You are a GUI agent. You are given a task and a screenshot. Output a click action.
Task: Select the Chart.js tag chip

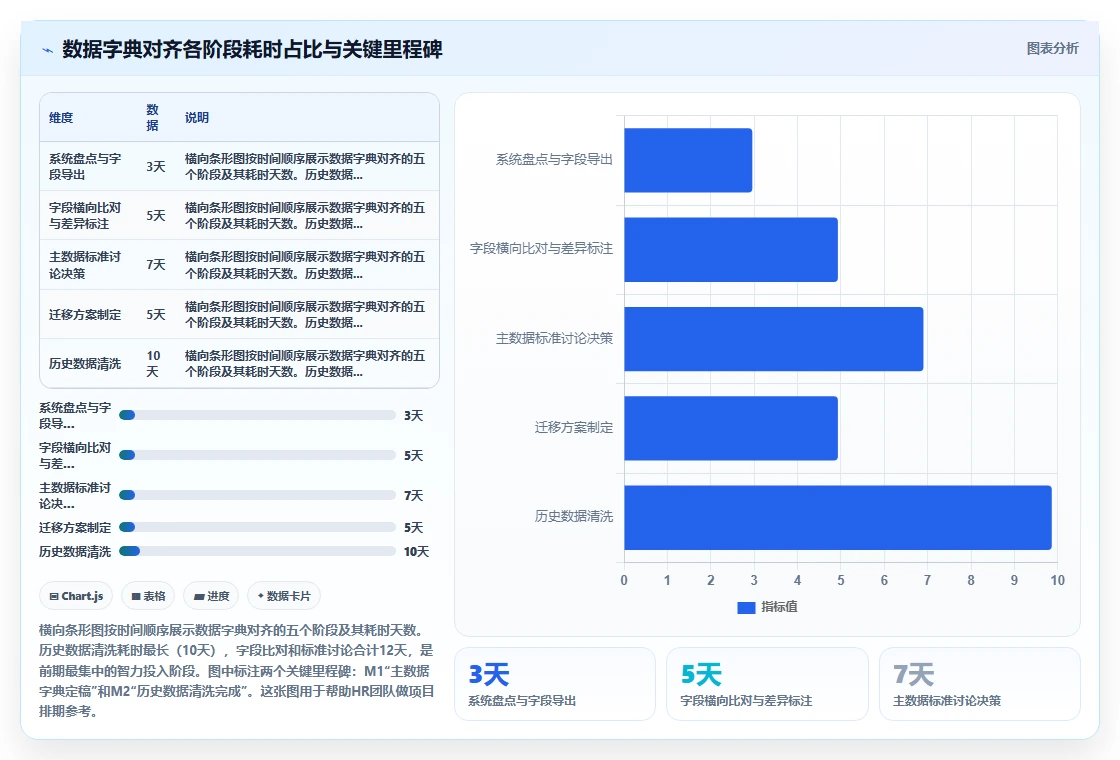(76, 596)
